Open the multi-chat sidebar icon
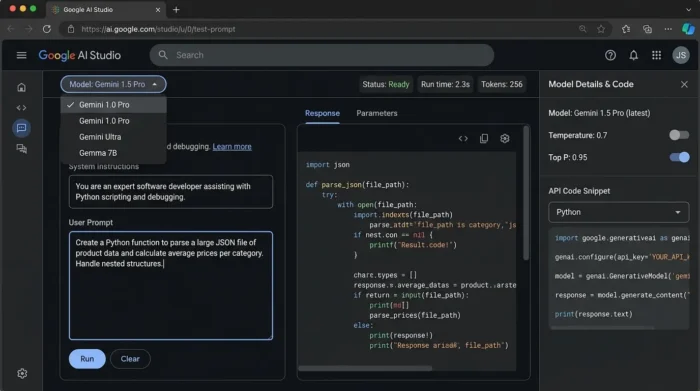Image resolution: width=700 pixels, height=391 pixels. tap(21, 149)
